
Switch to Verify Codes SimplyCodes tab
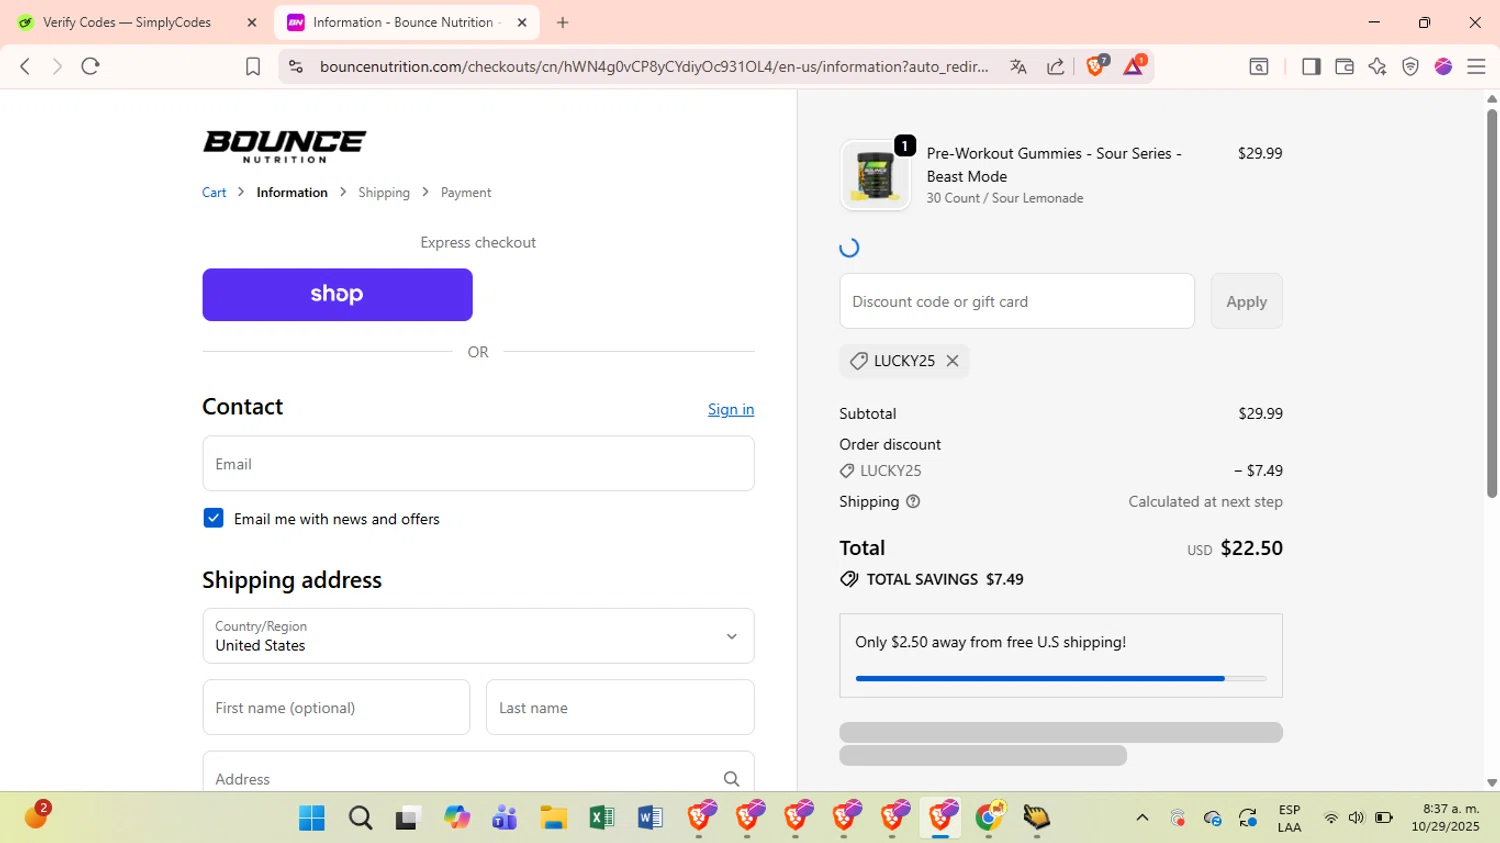127,22
